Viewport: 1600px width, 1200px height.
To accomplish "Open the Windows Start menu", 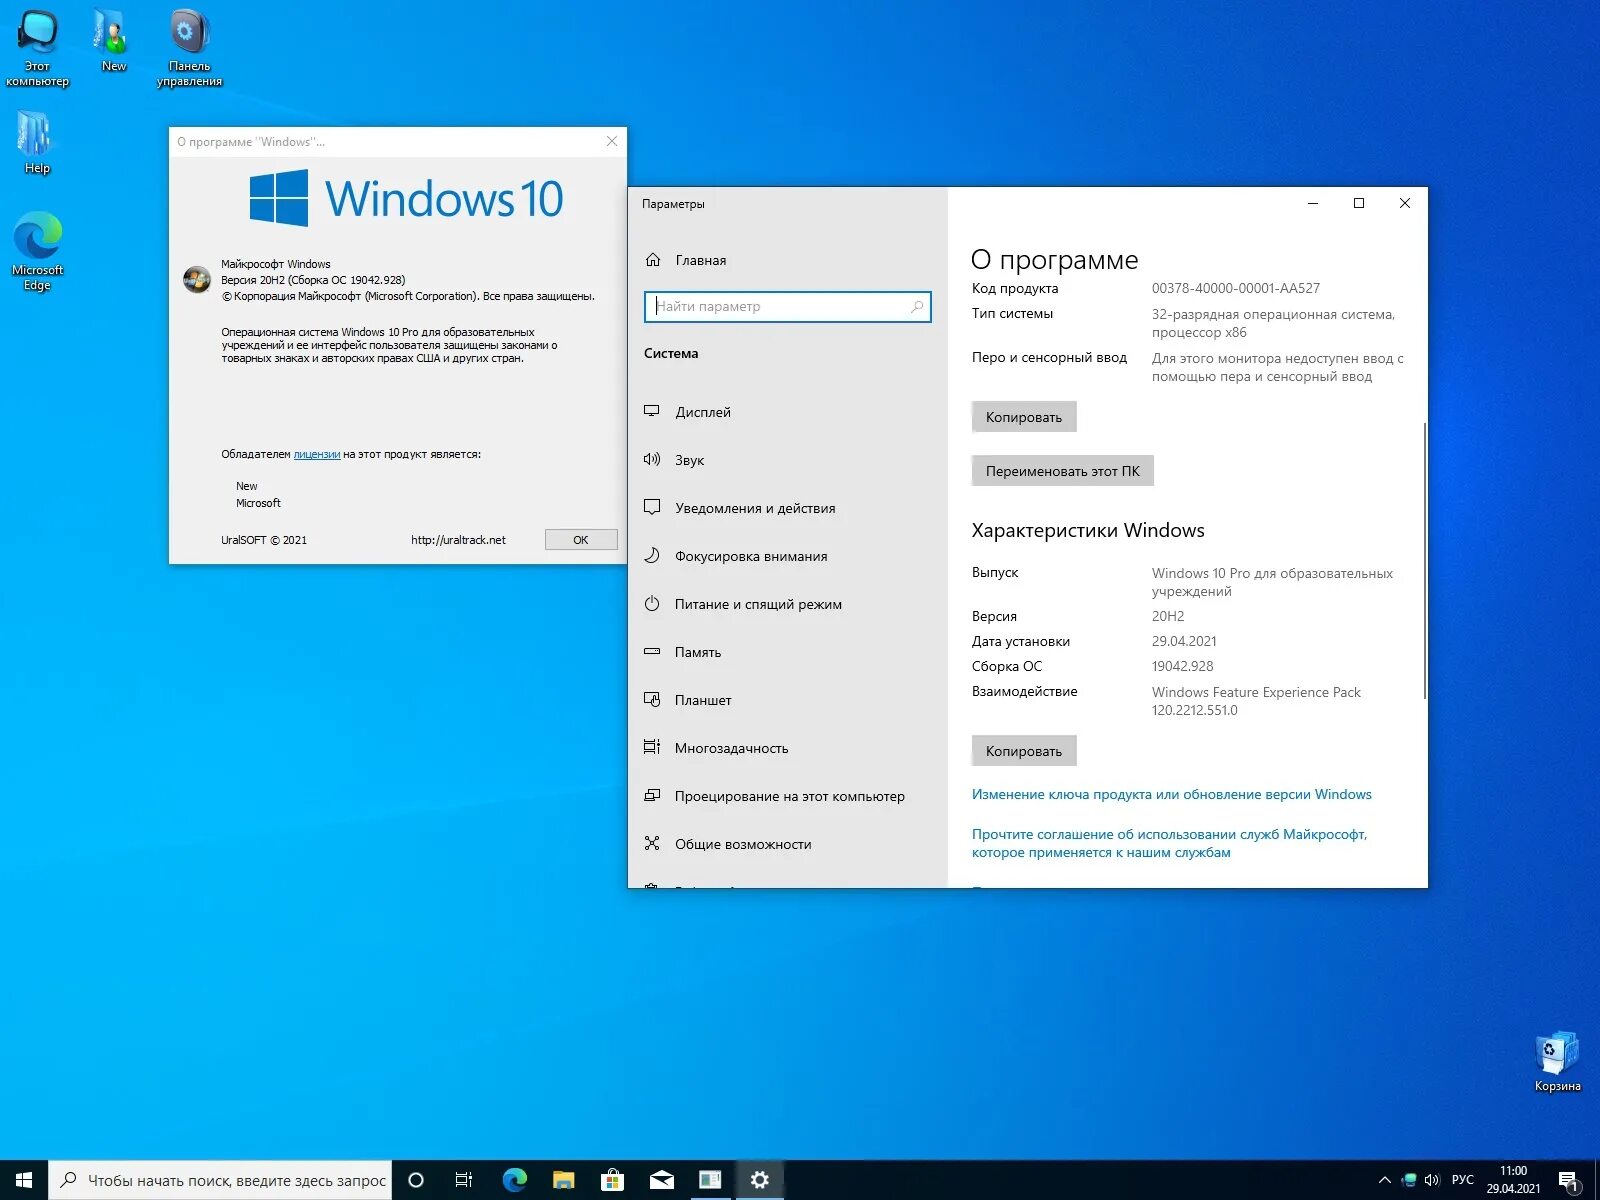I will pos(24,1180).
